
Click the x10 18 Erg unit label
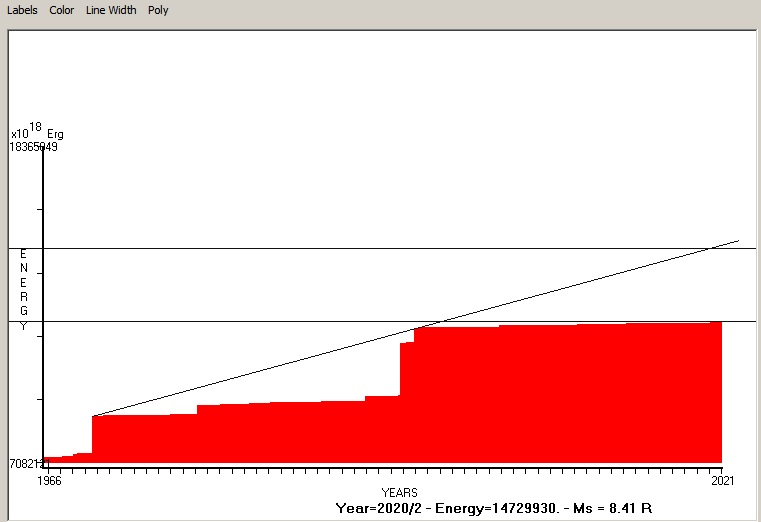[x=37, y=132]
